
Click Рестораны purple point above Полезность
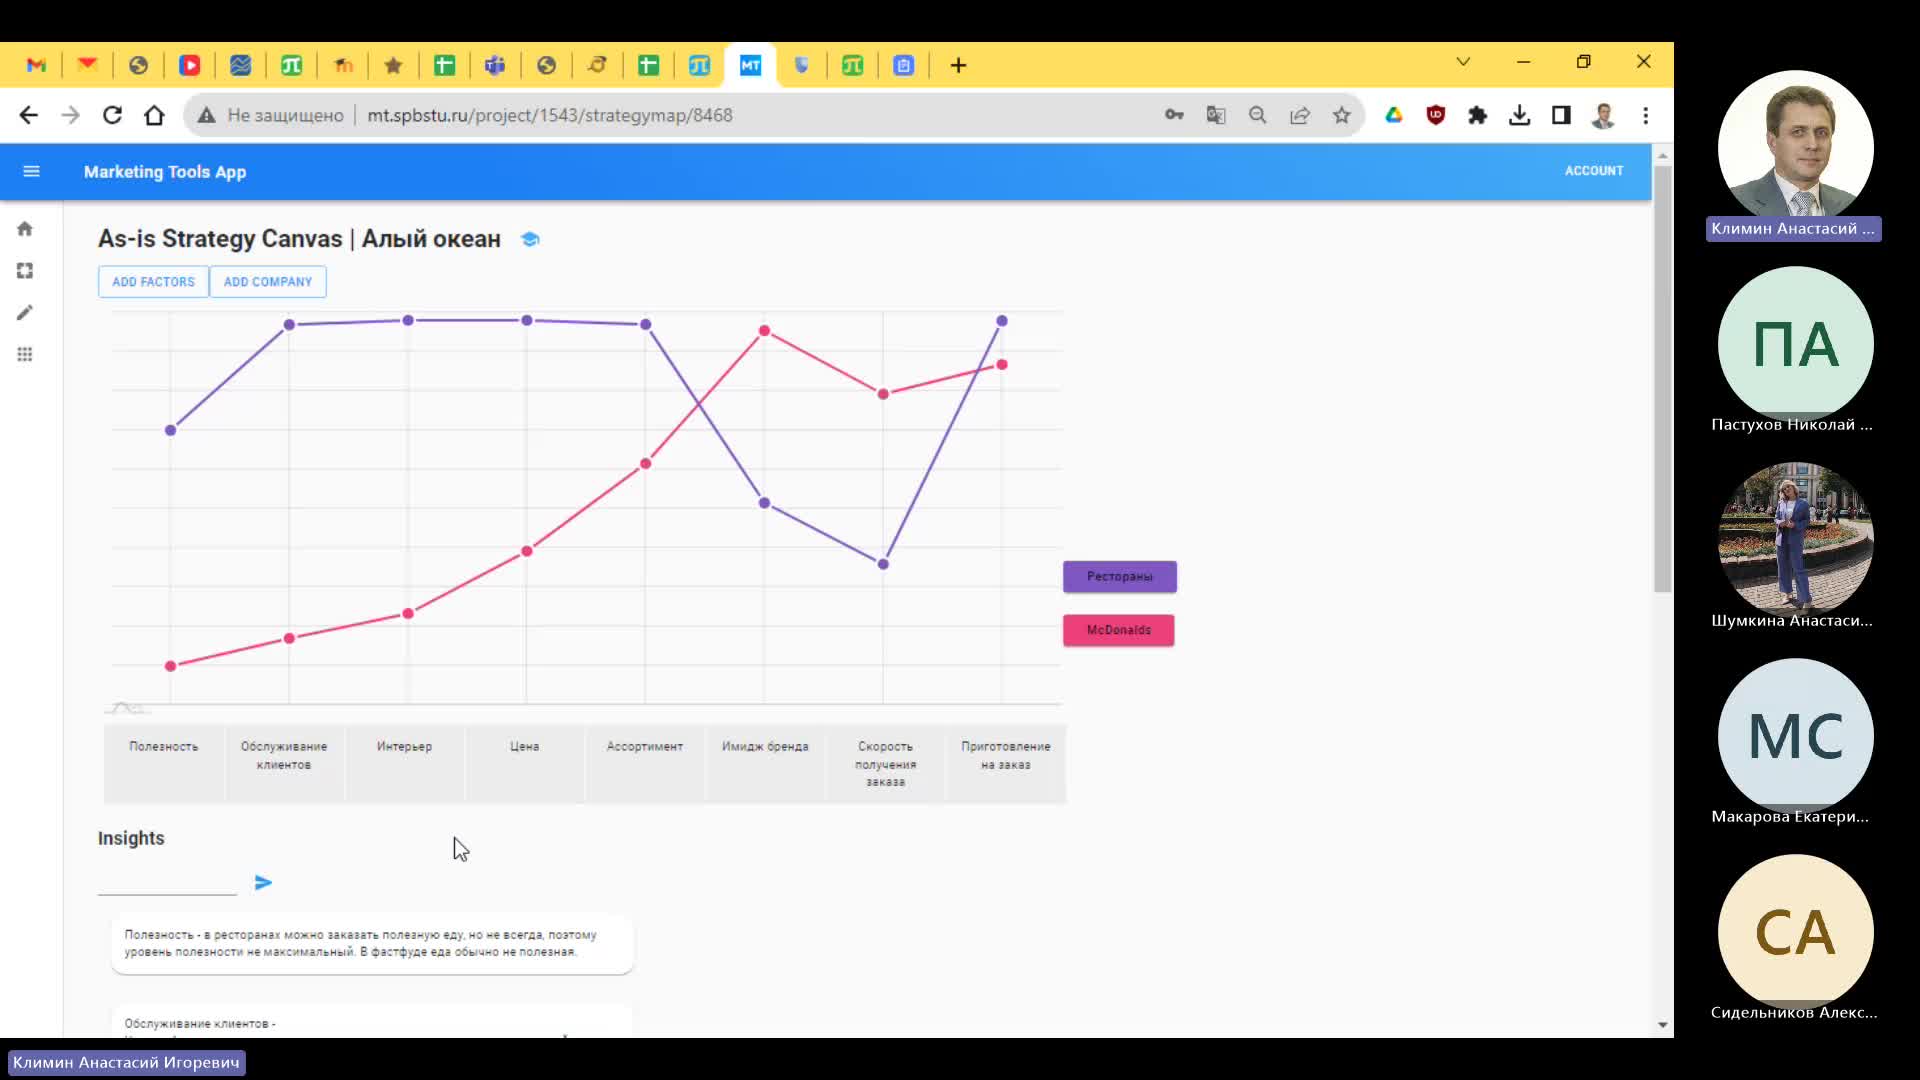pyautogui.click(x=170, y=430)
